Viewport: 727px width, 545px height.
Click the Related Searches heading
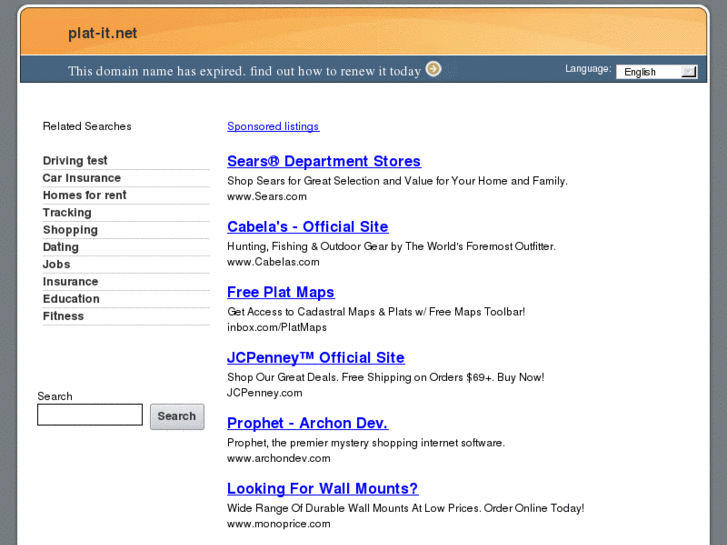point(87,126)
